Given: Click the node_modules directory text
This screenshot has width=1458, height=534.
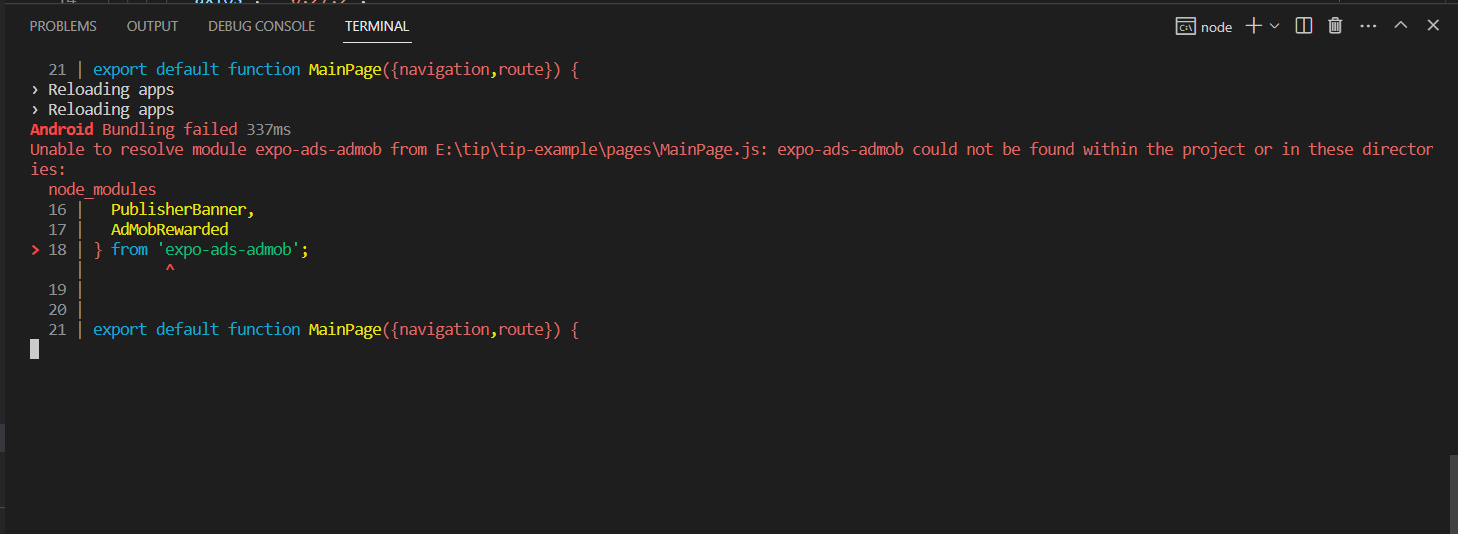Looking at the screenshot, I should point(102,189).
